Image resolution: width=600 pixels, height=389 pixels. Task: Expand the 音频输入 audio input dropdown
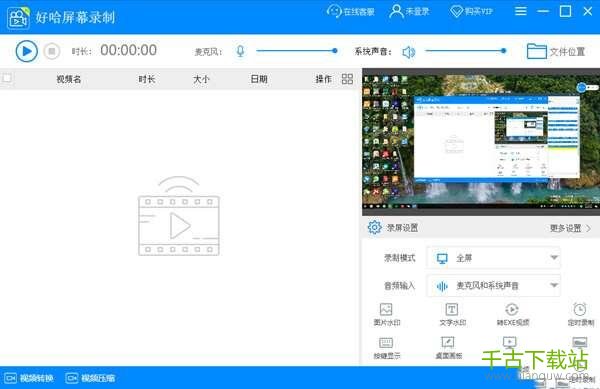(x=494, y=285)
